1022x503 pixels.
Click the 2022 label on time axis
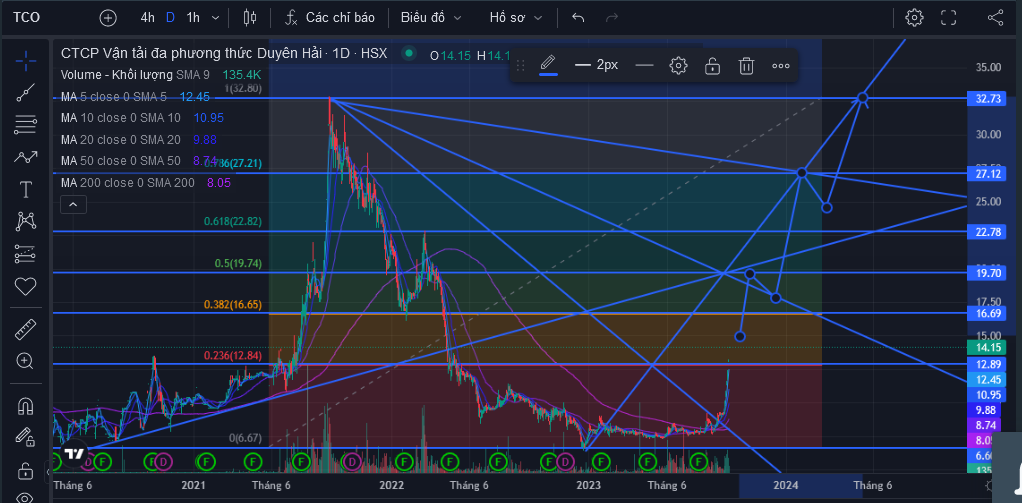(392, 485)
